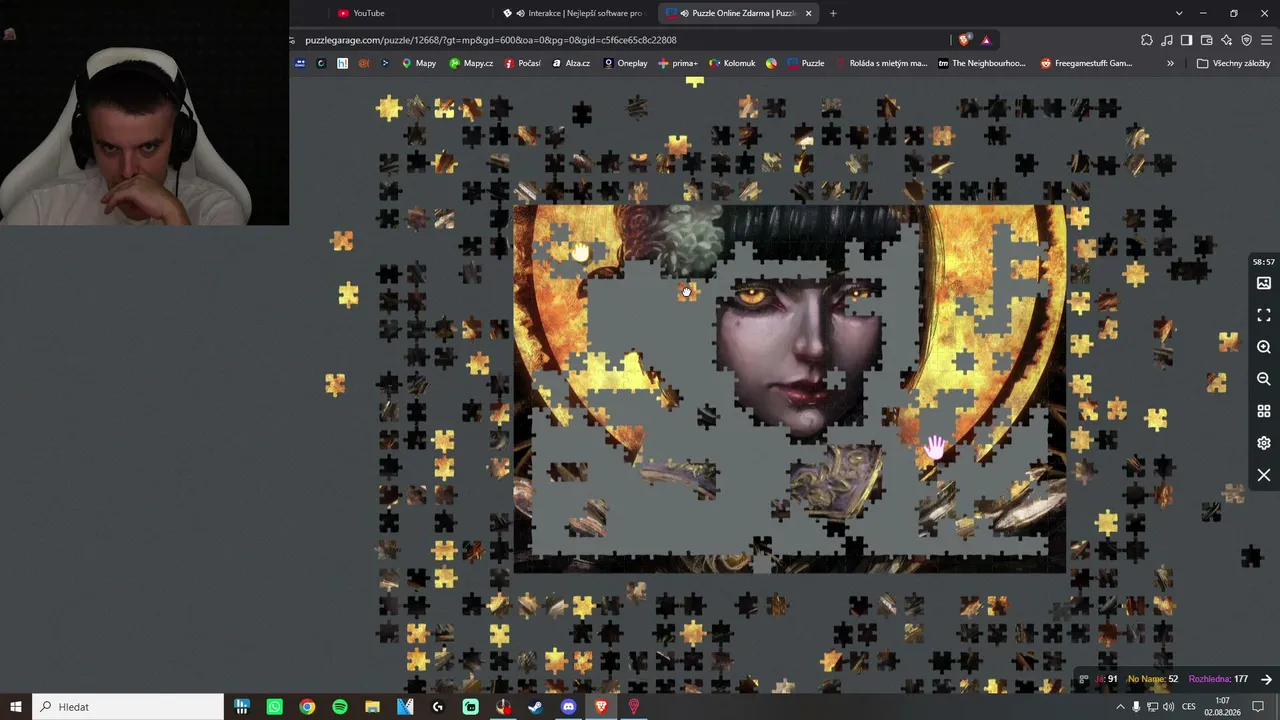
Task: Click the Hledat taskbar search box
Action: pyautogui.click(x=128, y=707)
